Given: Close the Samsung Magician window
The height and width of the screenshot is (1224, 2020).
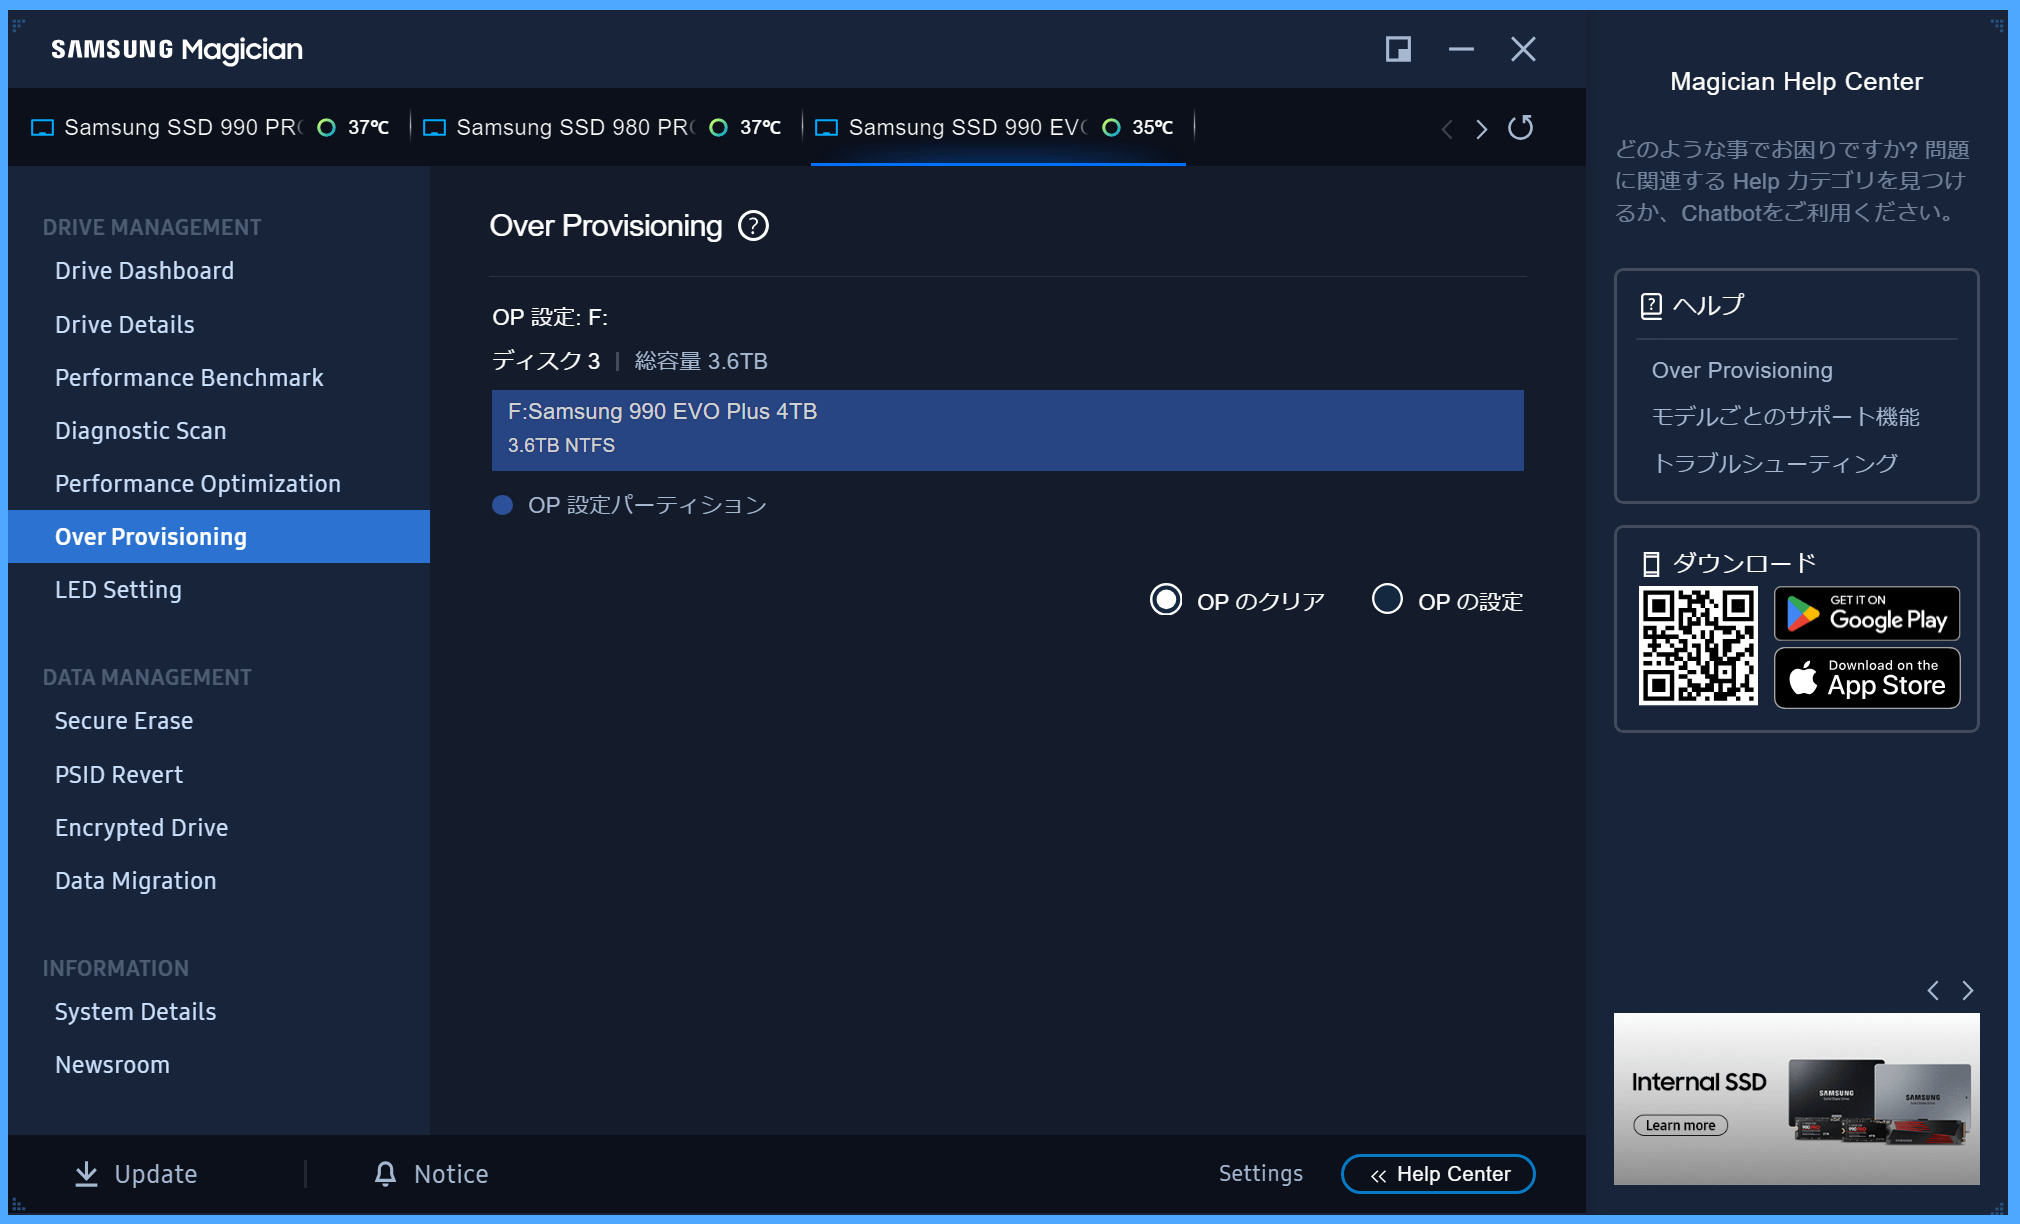Looking at the screenshot, I should click(x=1523, y=49).
